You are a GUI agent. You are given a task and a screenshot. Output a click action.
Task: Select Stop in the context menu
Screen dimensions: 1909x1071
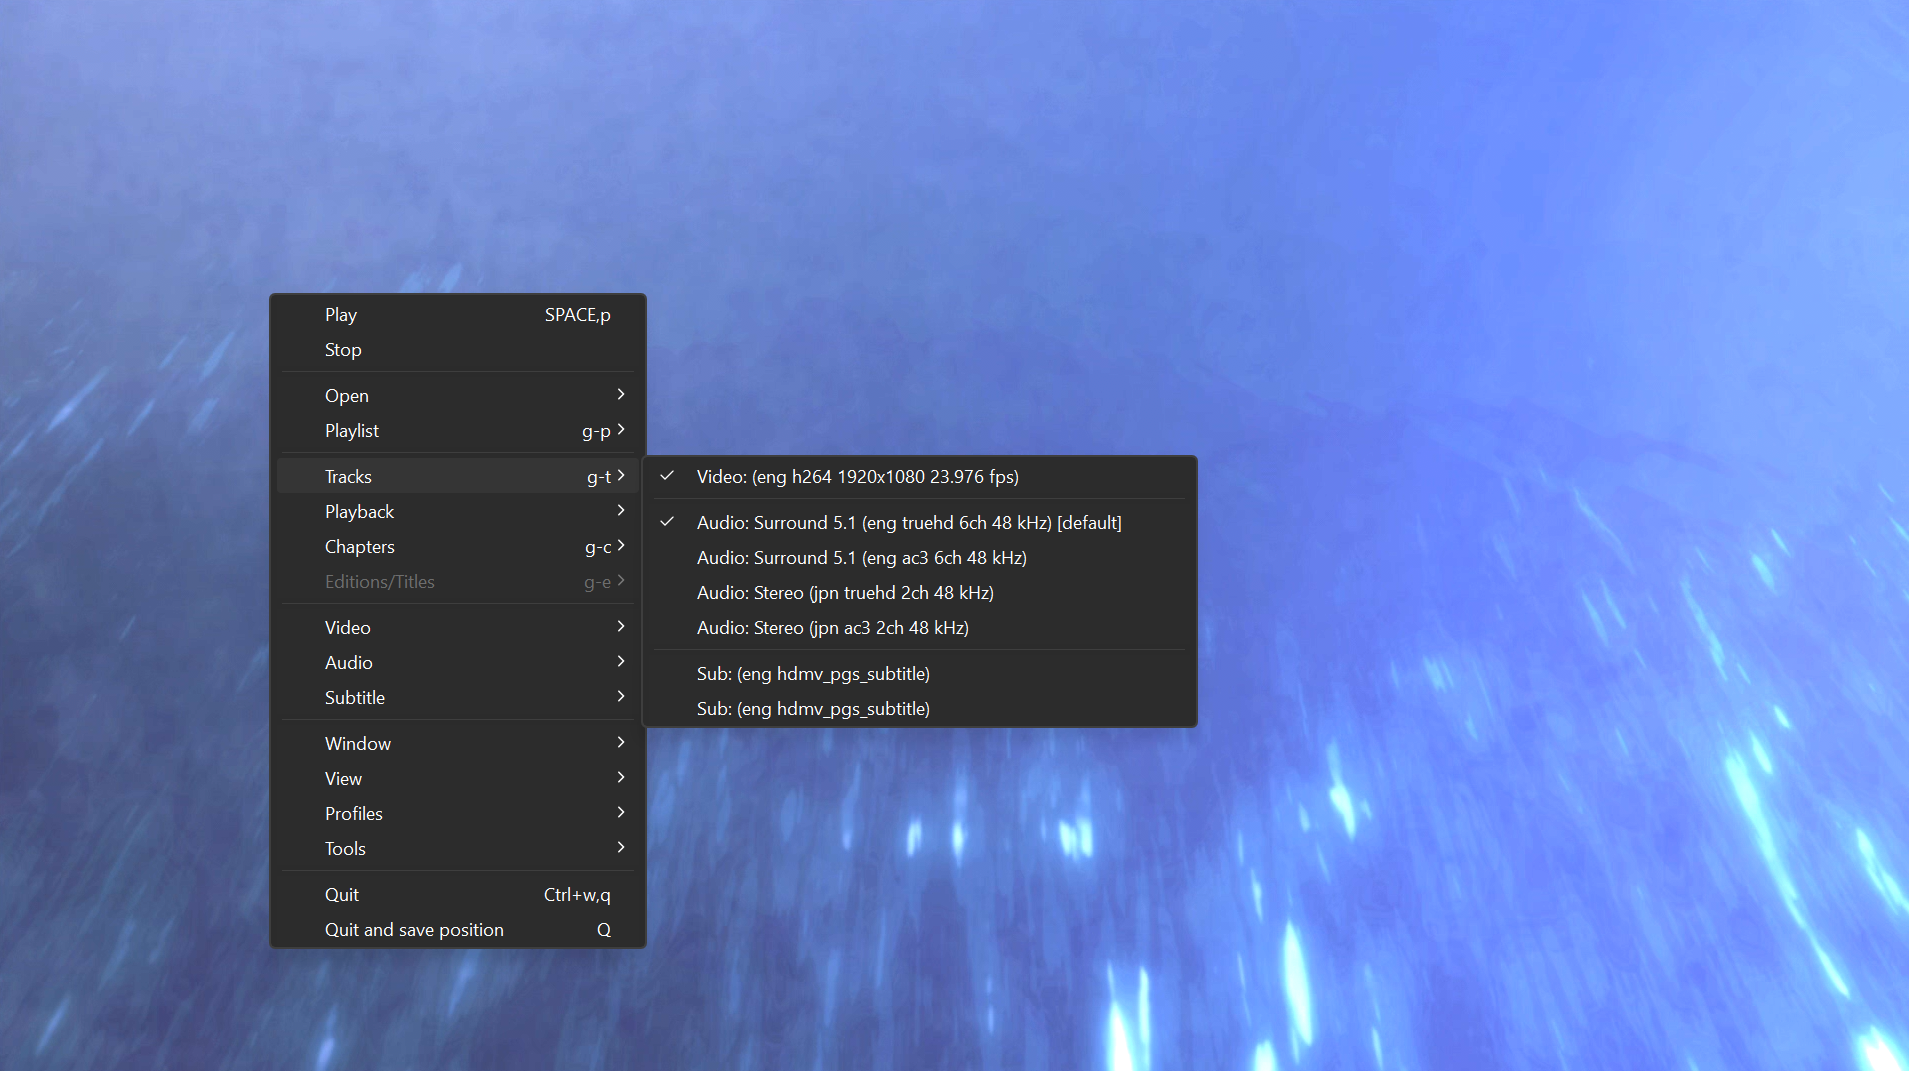point(458,350)
